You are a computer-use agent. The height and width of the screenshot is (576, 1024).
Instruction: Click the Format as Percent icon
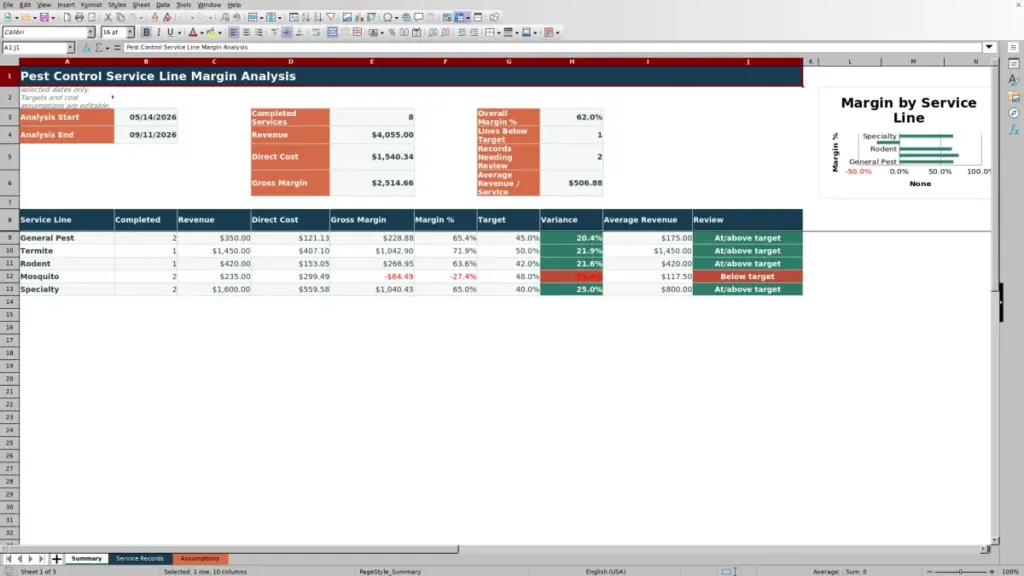(392, 33)
